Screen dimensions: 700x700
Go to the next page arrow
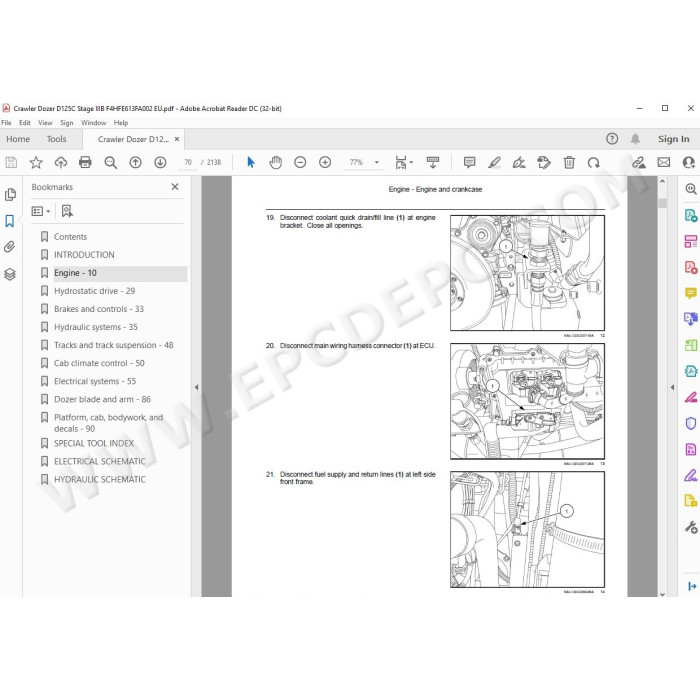click(160, 162)
